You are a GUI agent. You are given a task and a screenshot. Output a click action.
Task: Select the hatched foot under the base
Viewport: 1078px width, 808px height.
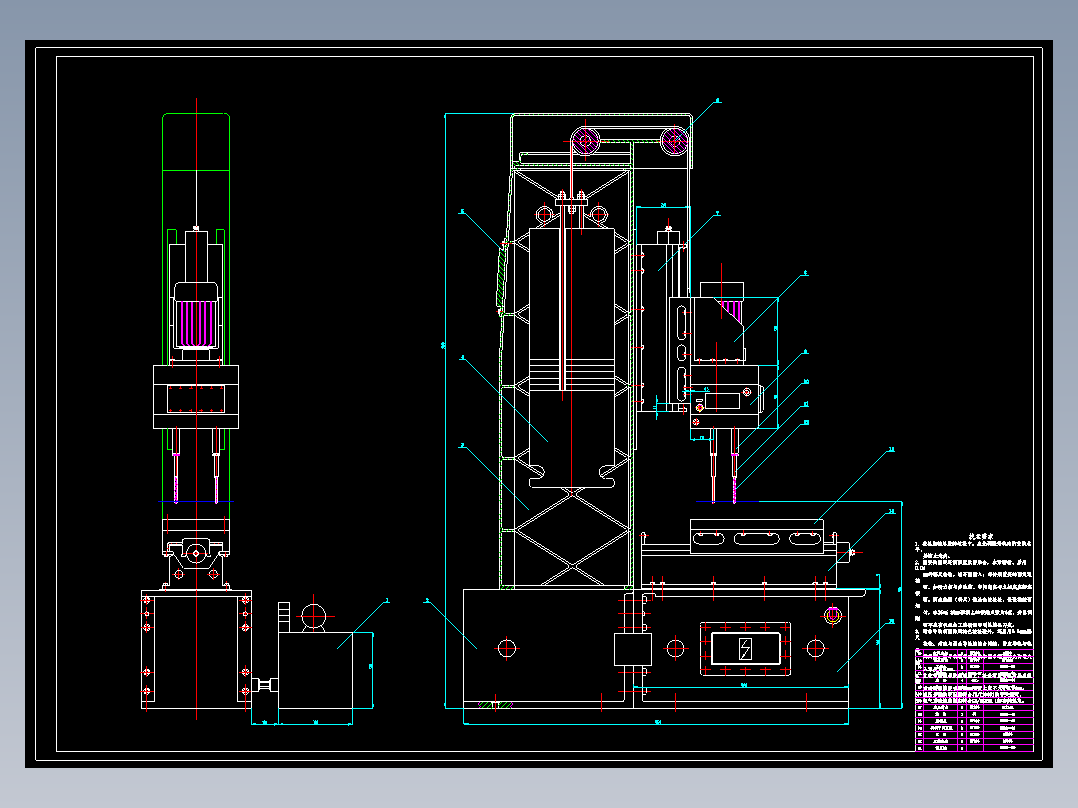click(x=495, y=705)
